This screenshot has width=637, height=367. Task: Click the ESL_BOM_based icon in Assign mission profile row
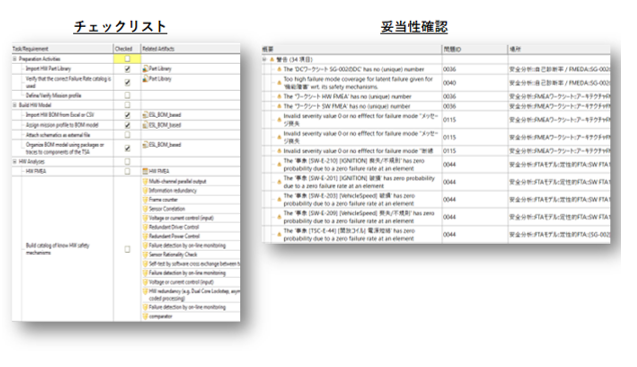[145, 125]
